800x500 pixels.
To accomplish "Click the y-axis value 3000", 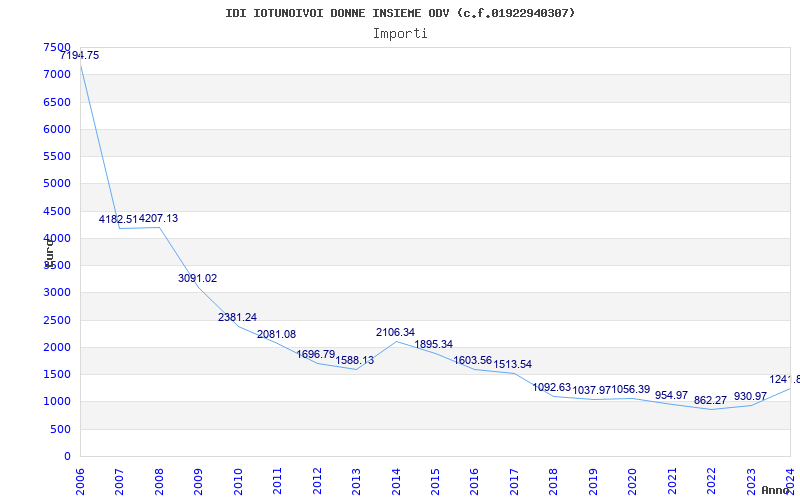I will pyautogui.click(x=57, y=292).
